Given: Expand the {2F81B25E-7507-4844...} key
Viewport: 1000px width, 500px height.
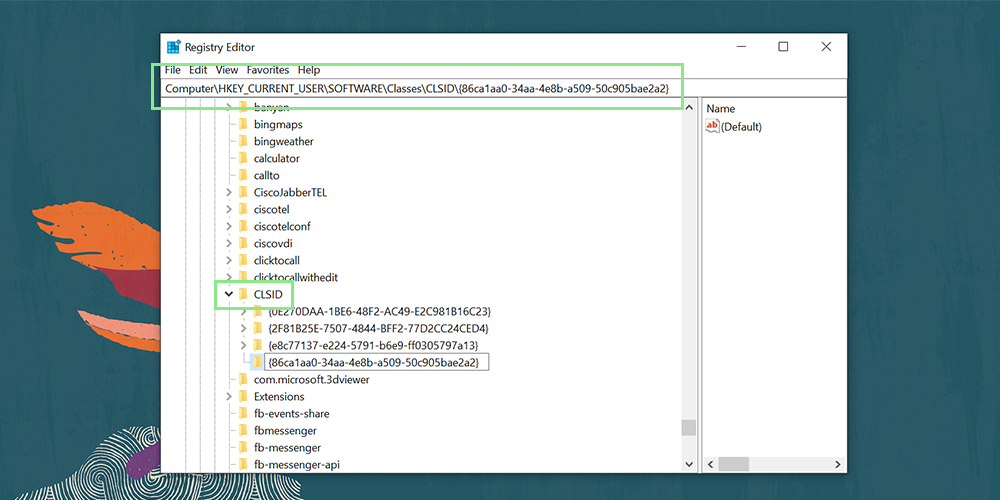Looking at the screenshot, I should [243, 328].
